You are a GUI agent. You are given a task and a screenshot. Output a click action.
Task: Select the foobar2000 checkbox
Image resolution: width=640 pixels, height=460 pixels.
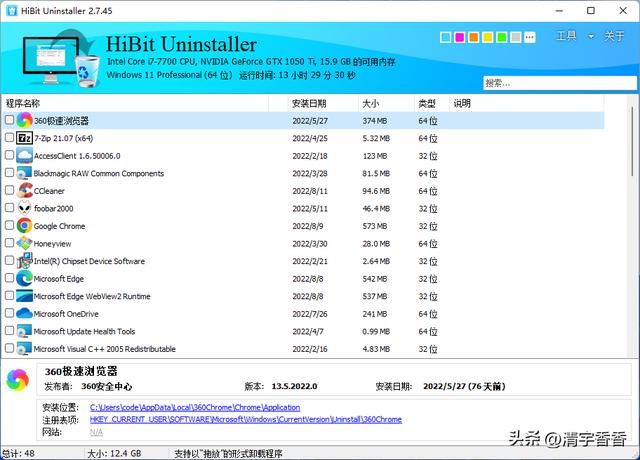click(x=9, y=208)
